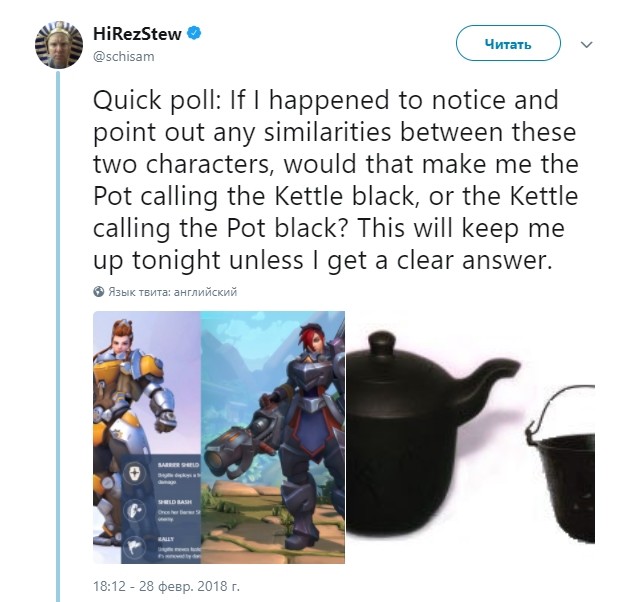Click the Язык твита: английский label
The height and width of the screenshot is (602, 625).
[x=173, y=292]
